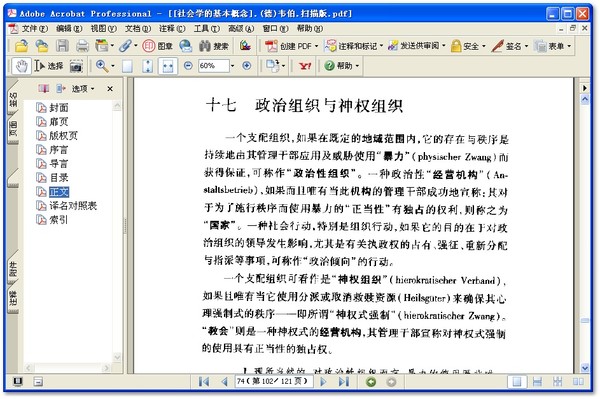Select the 选择 text selection tool
The height and width of the screenshot is (399, 600).
pyautogui.click(x=49, y=66)
